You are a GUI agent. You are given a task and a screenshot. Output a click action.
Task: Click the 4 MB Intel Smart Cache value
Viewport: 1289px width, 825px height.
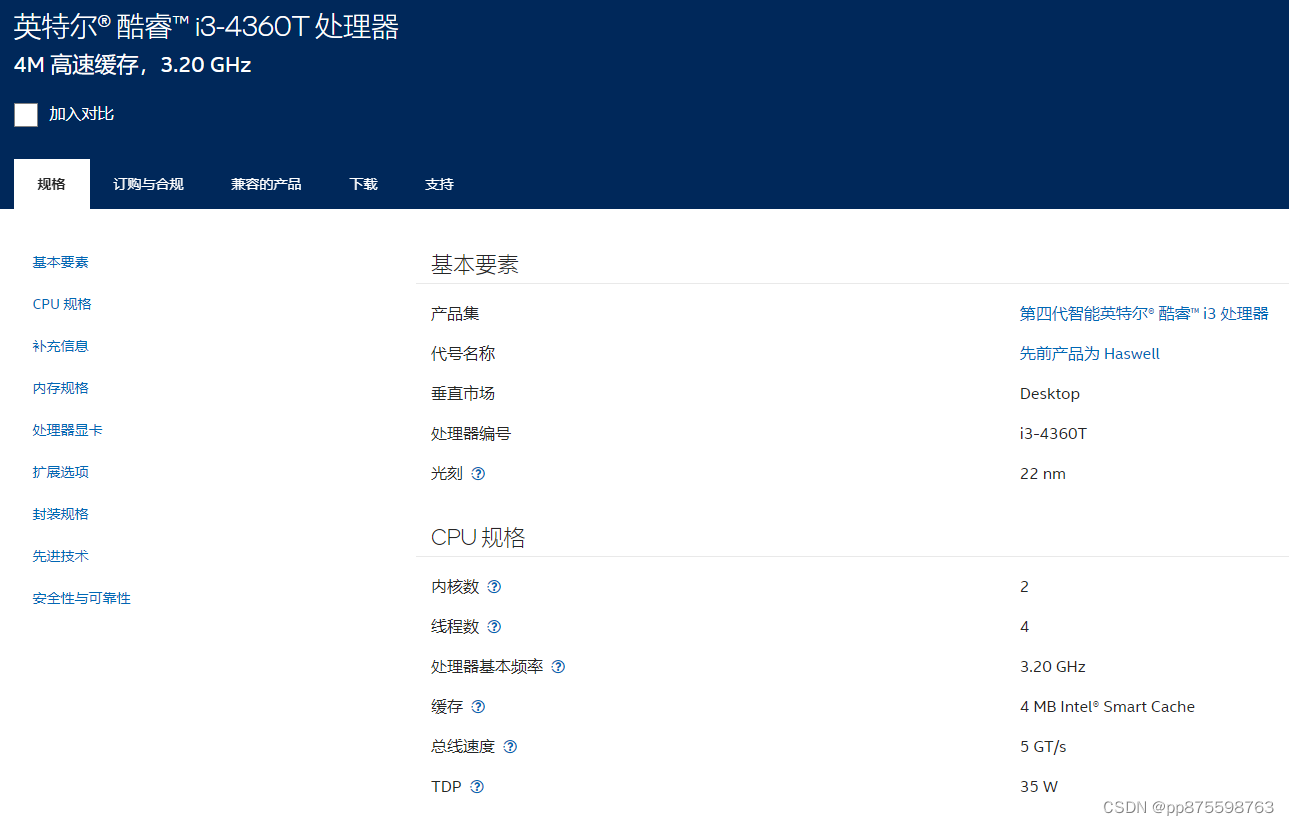click(1107, 707)
